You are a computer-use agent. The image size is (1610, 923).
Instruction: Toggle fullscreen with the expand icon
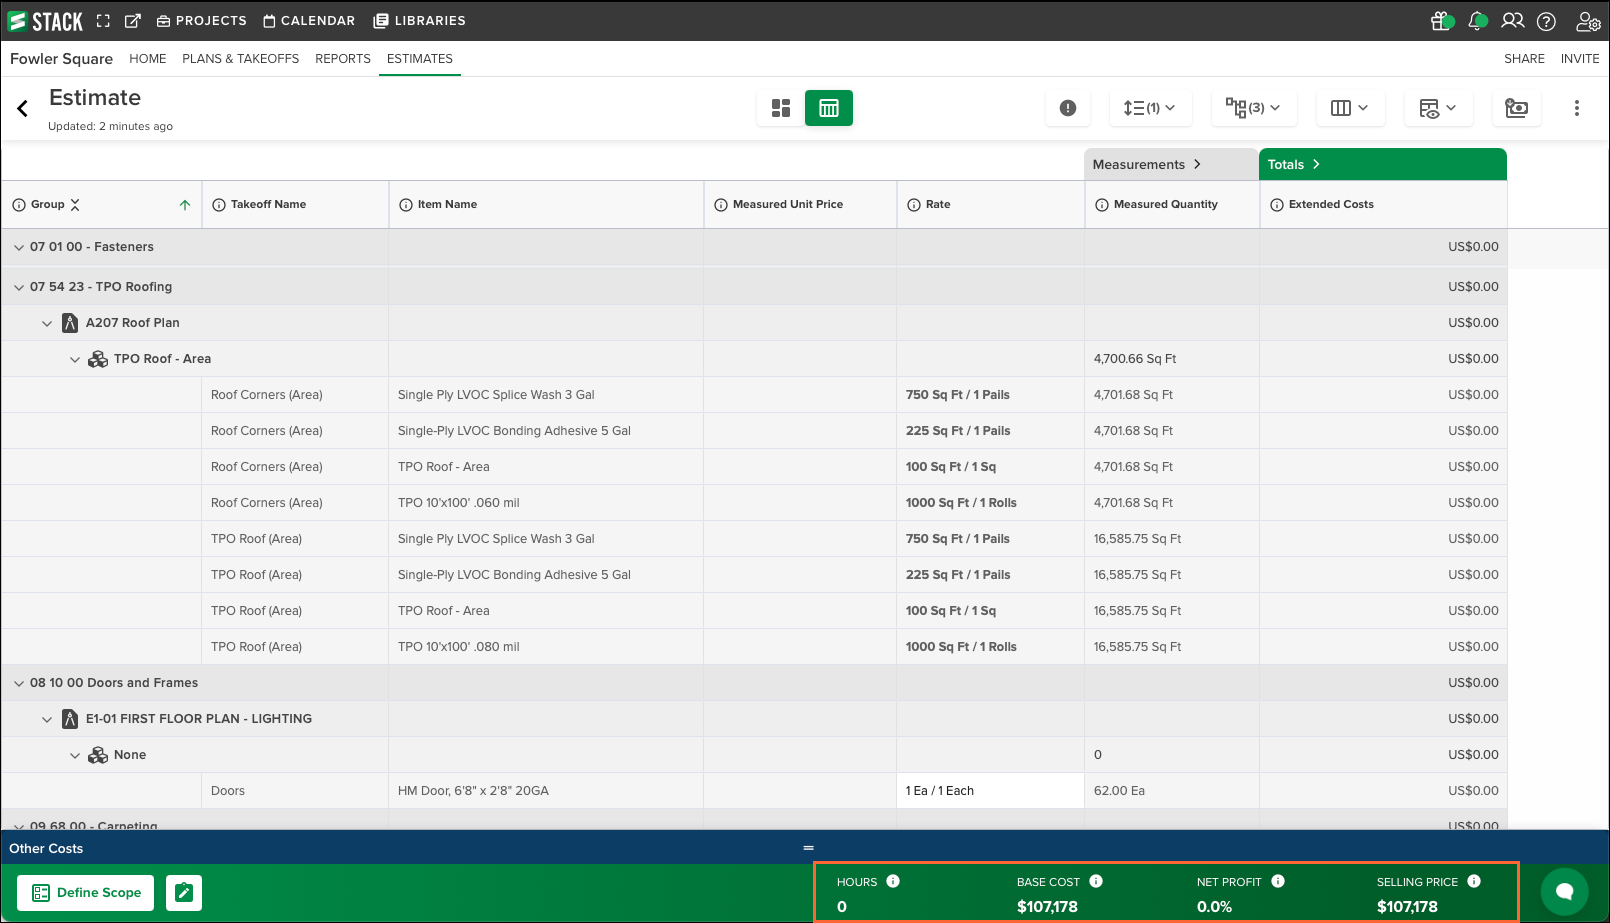[103, 20]
